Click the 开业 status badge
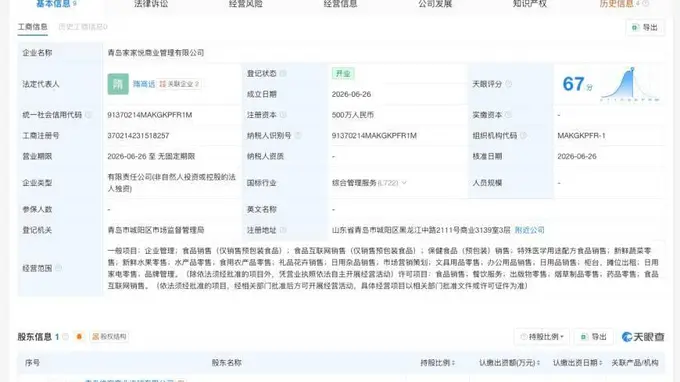Screen dimensions: 680x382 [x=343, y=74]
